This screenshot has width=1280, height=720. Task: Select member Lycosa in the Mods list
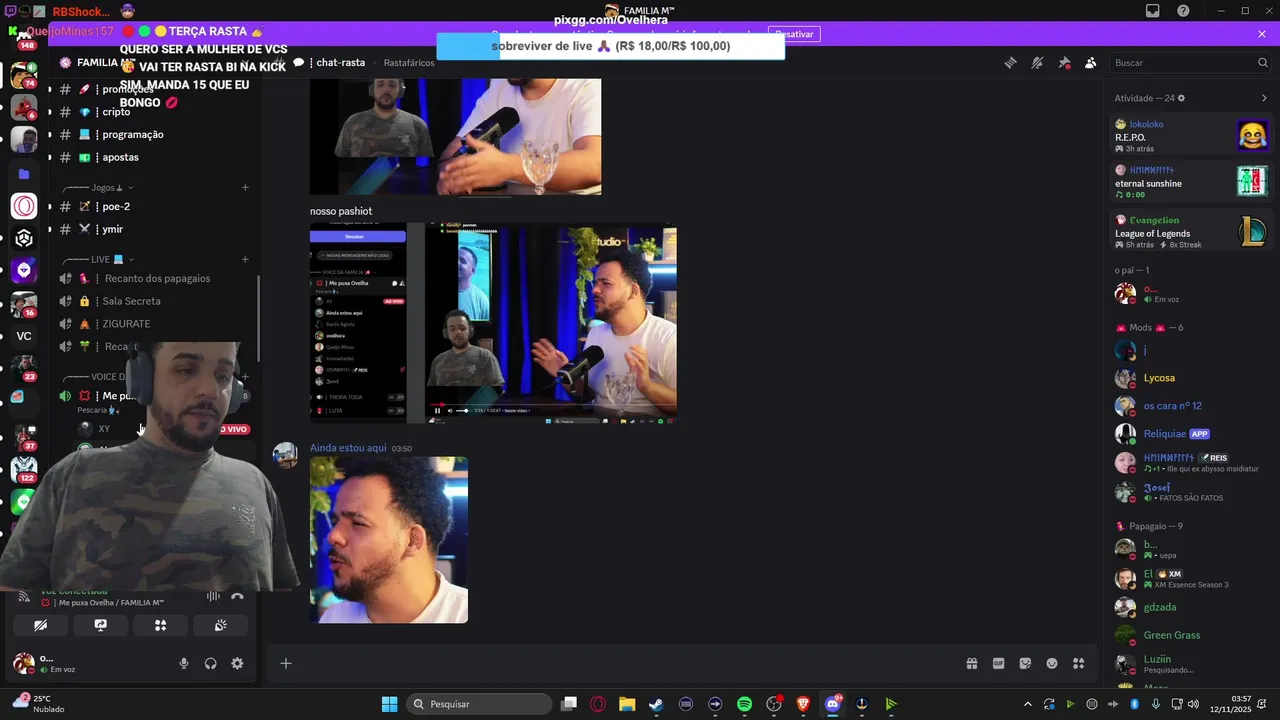(x=1191, y=378)
